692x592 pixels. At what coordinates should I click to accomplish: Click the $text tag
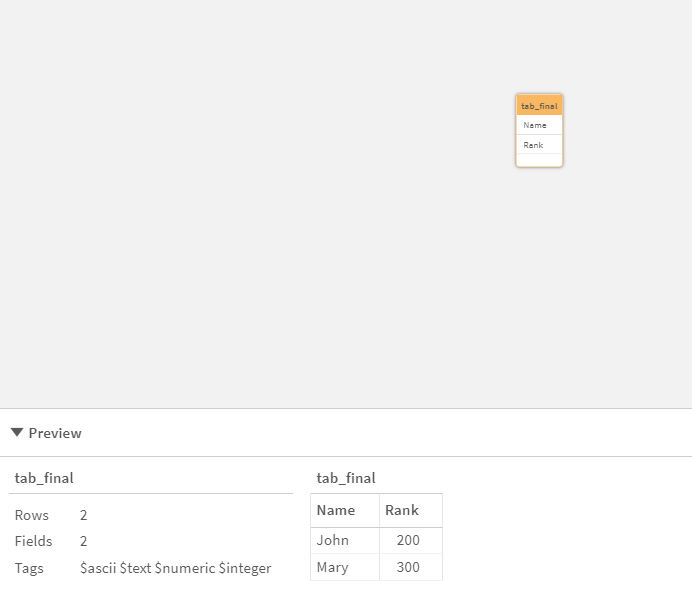135,568
